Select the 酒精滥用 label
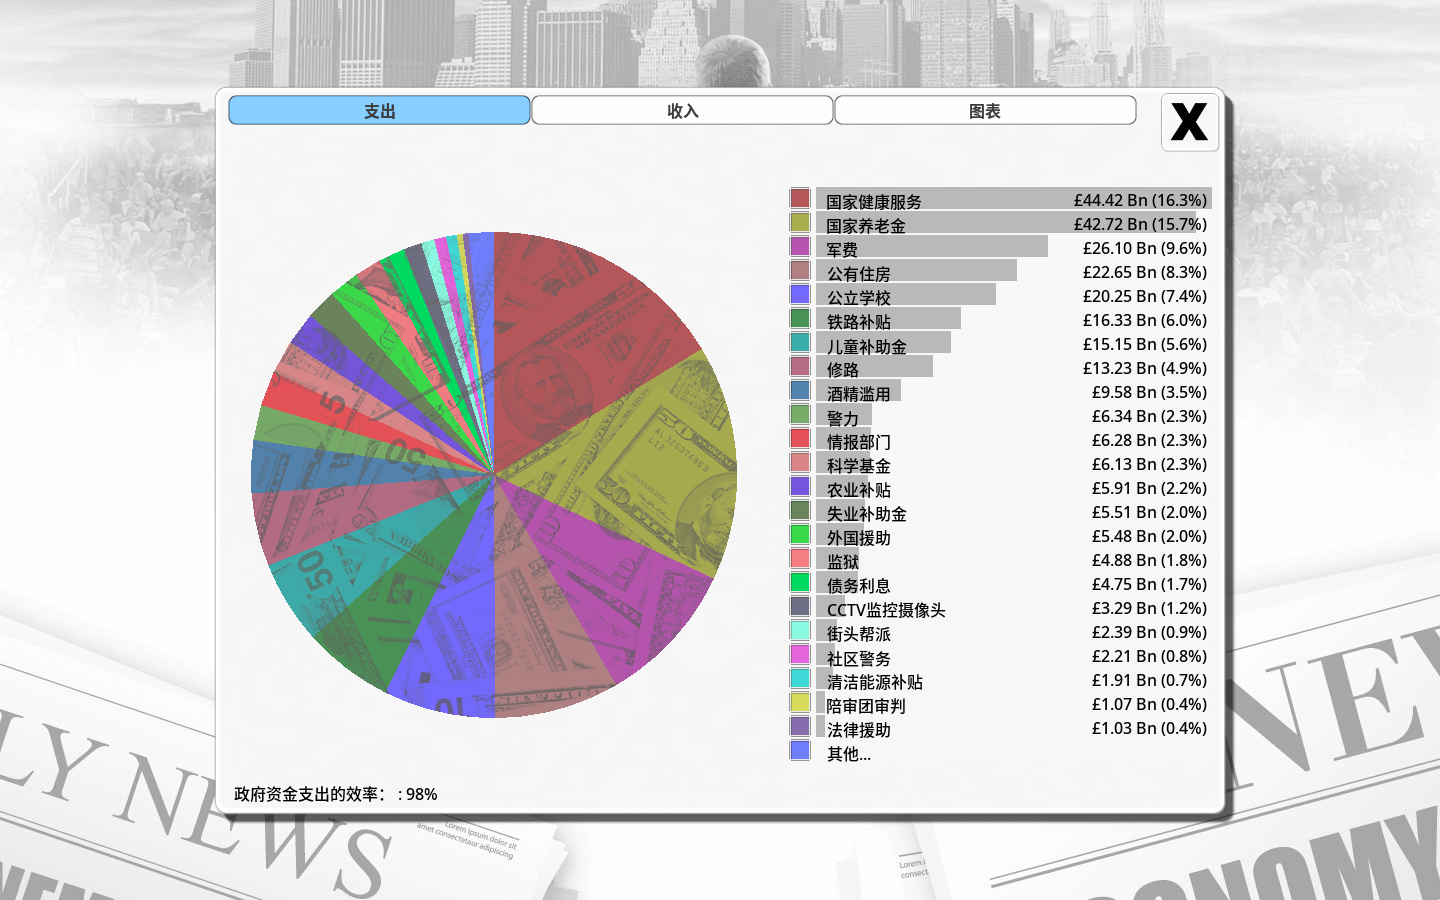The height and width of the screenshot is (900, 1440). tap(858, 394)
